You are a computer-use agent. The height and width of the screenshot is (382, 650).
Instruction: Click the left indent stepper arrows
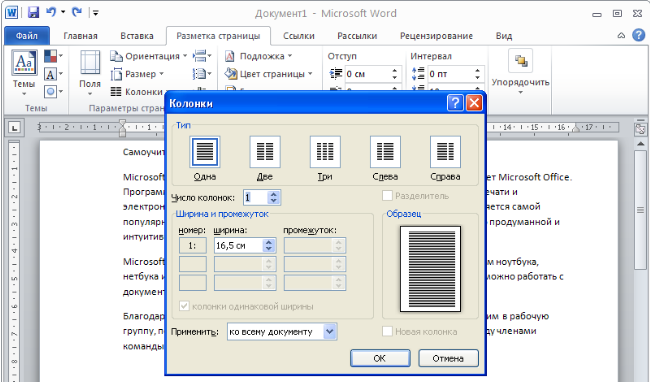click(x=394, y=74)
